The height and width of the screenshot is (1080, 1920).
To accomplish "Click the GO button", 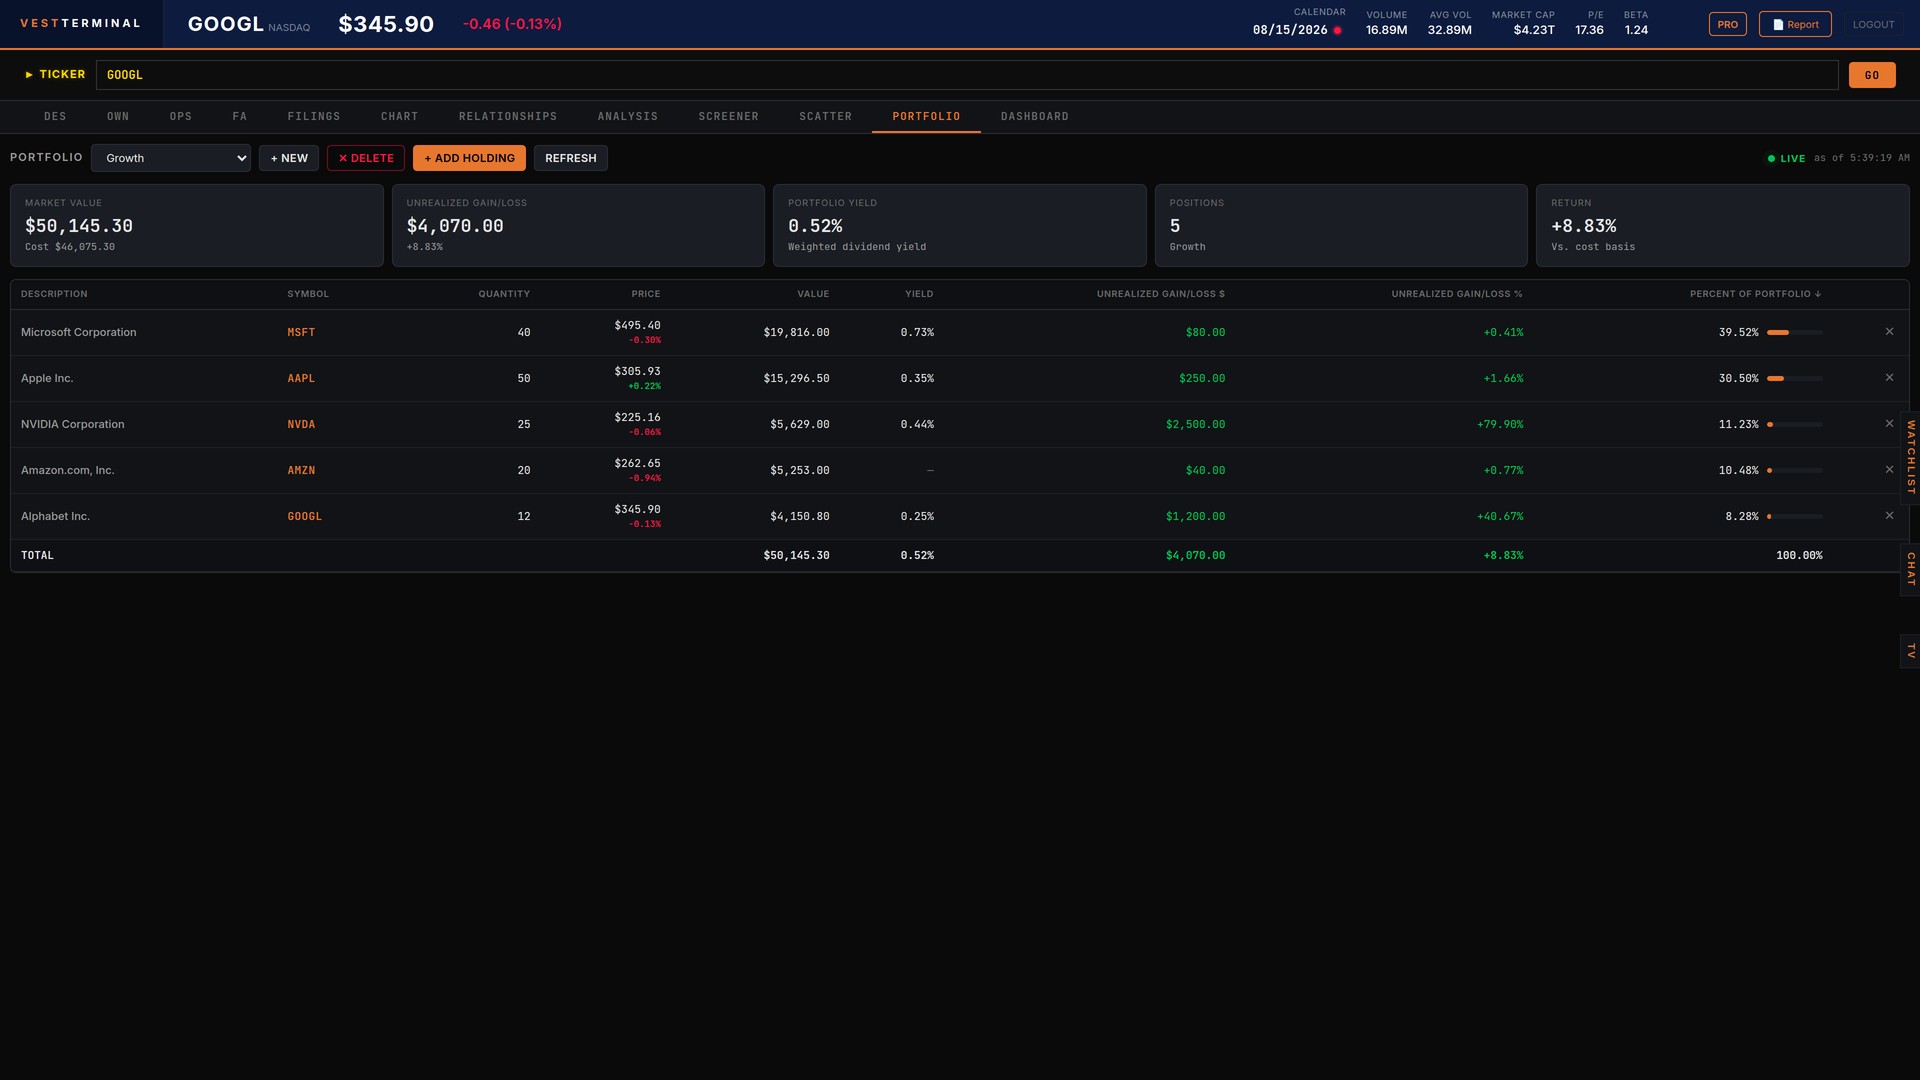I will (1872, 75).
